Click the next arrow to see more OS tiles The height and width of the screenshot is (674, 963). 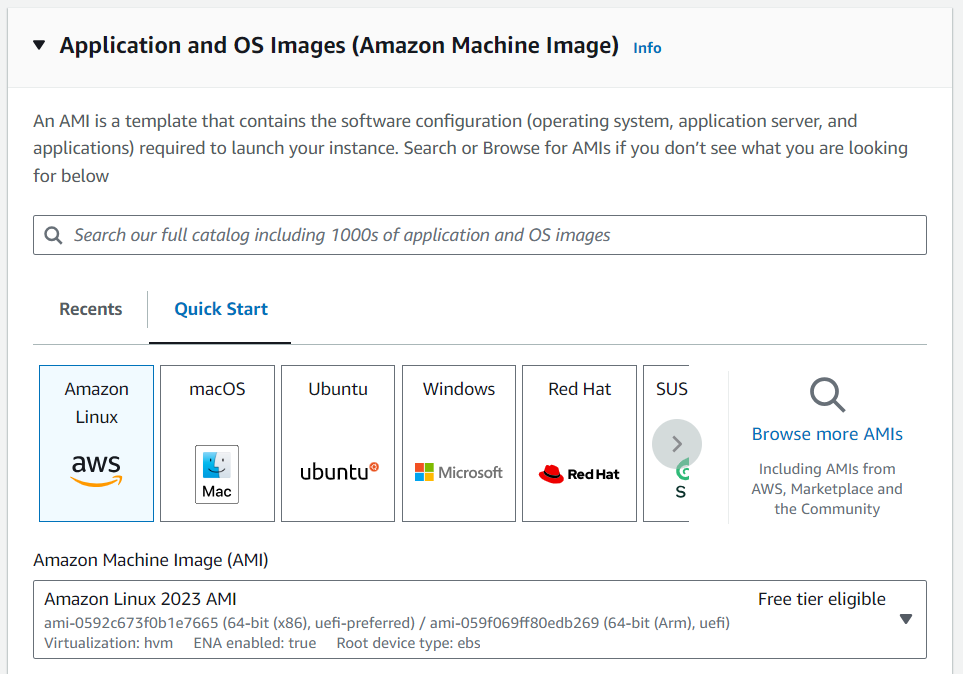pos(677,444)
